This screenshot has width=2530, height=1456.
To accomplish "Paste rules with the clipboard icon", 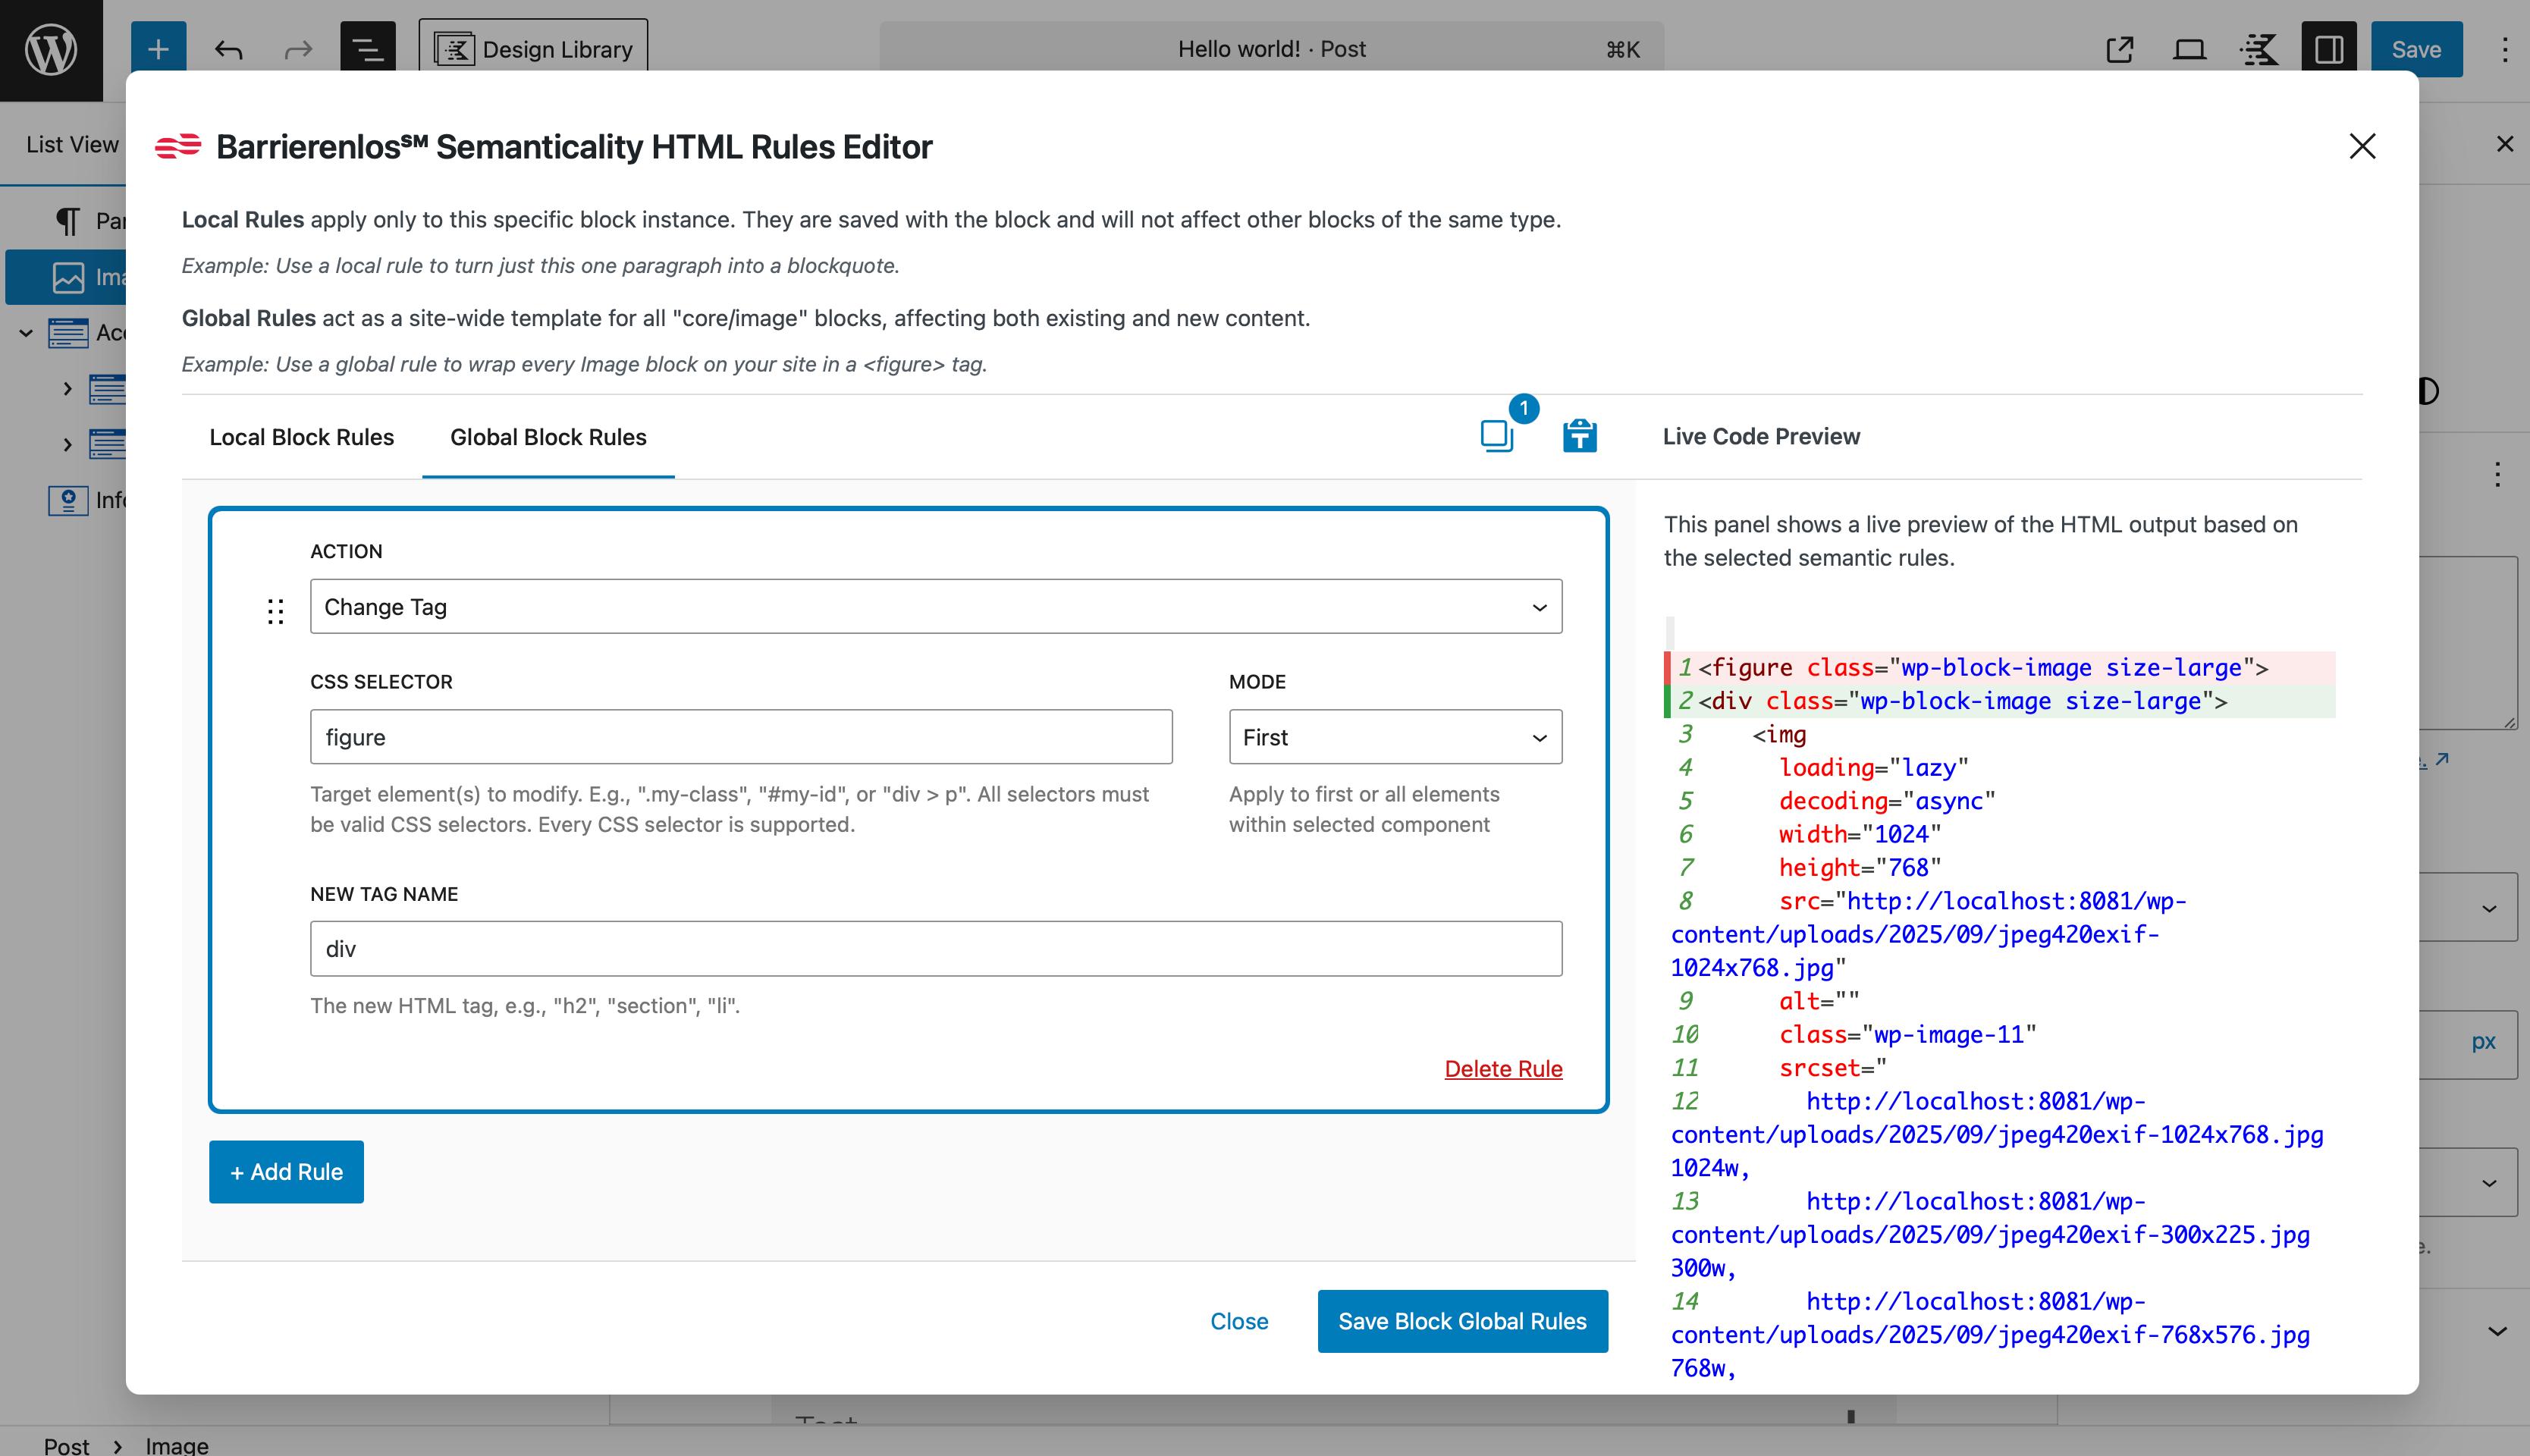I will click(1579, 436).
